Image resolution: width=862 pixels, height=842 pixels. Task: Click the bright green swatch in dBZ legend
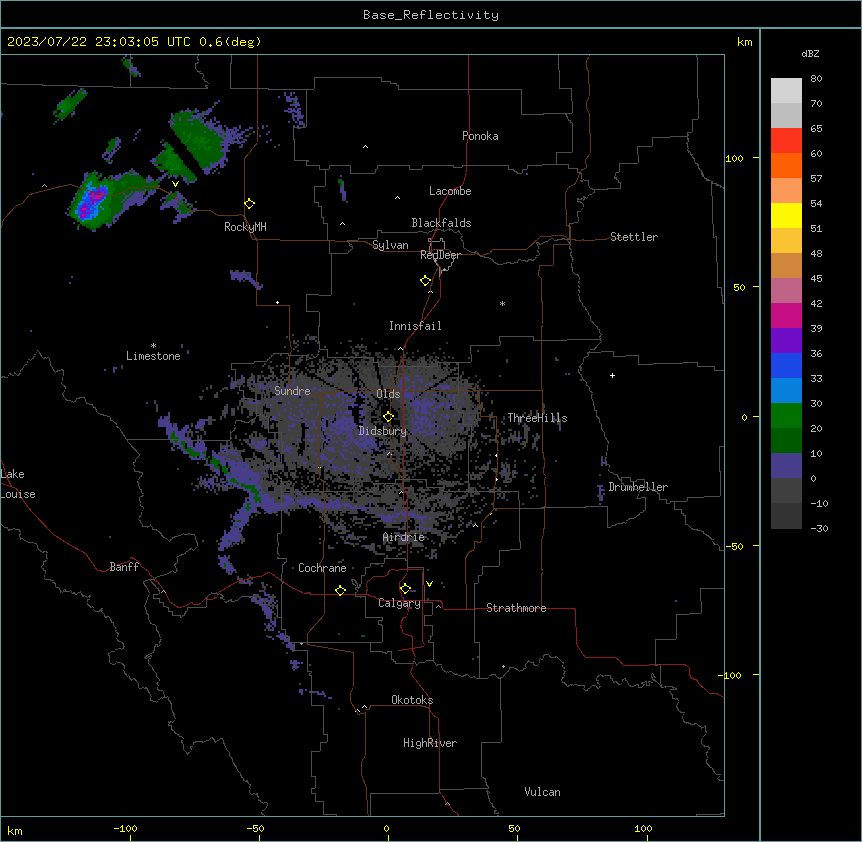[786, 416]
